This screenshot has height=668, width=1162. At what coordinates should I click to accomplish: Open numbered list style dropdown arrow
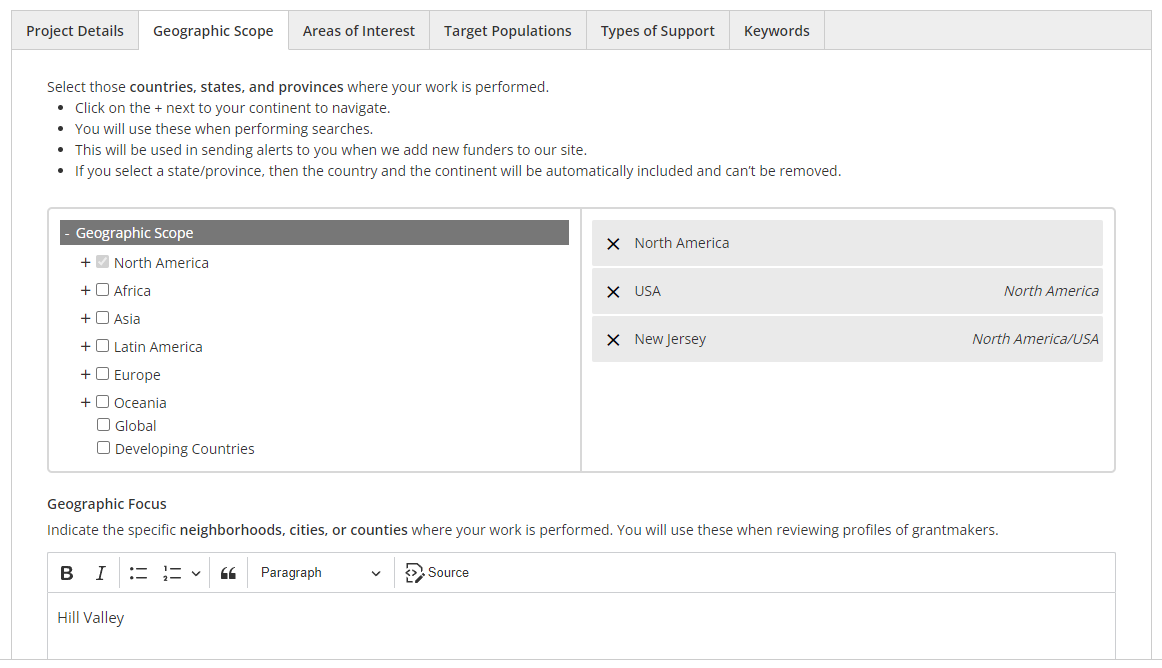click(x=196, y=573)
